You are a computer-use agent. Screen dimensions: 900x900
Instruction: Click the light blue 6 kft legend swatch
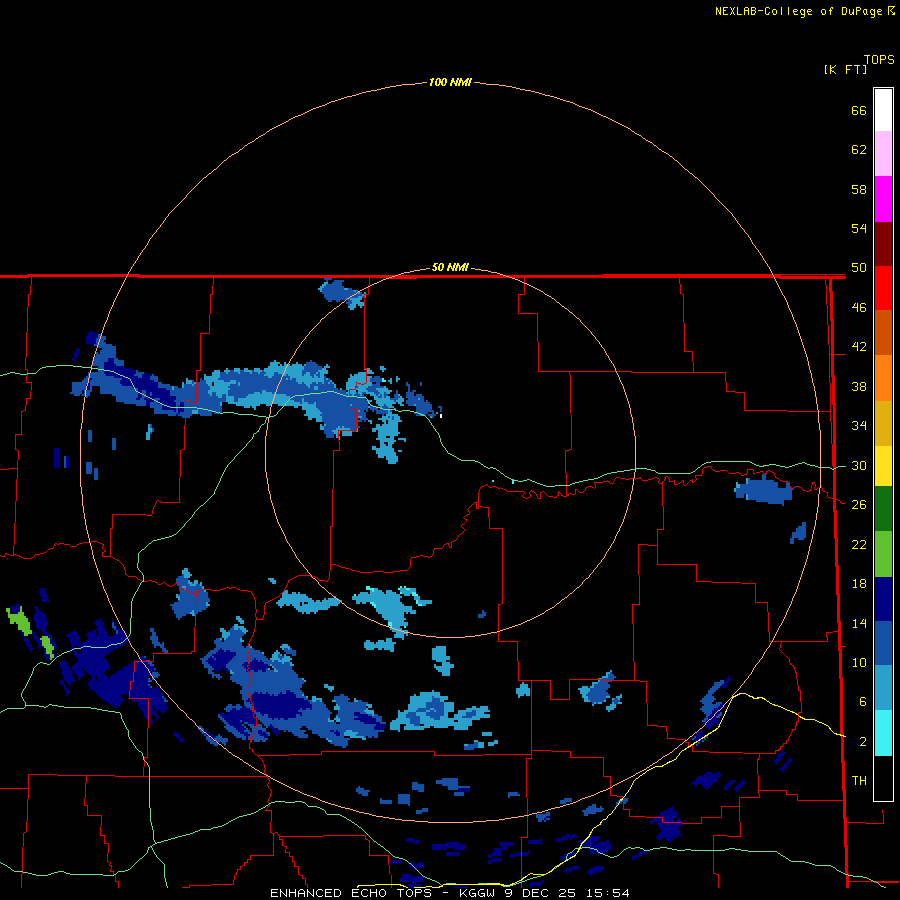coord(883,688)
